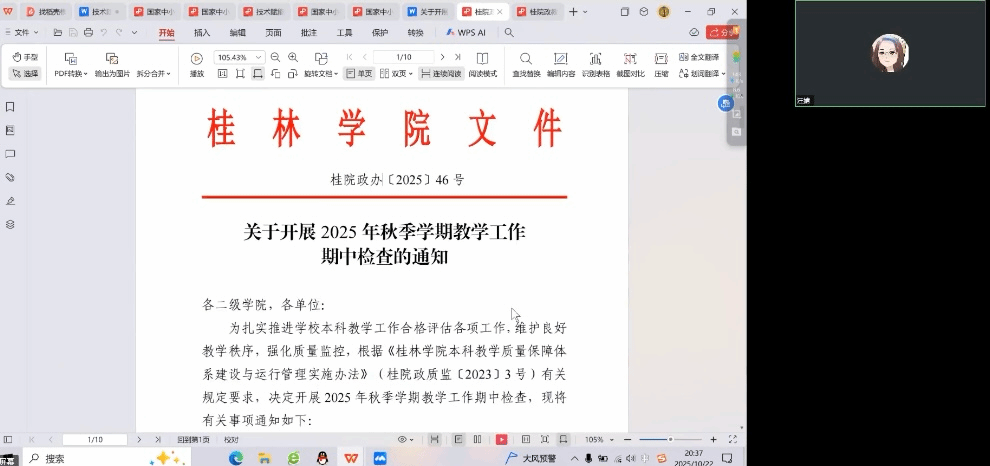Open the 查找替换 find and replace tool

point(526,65)
